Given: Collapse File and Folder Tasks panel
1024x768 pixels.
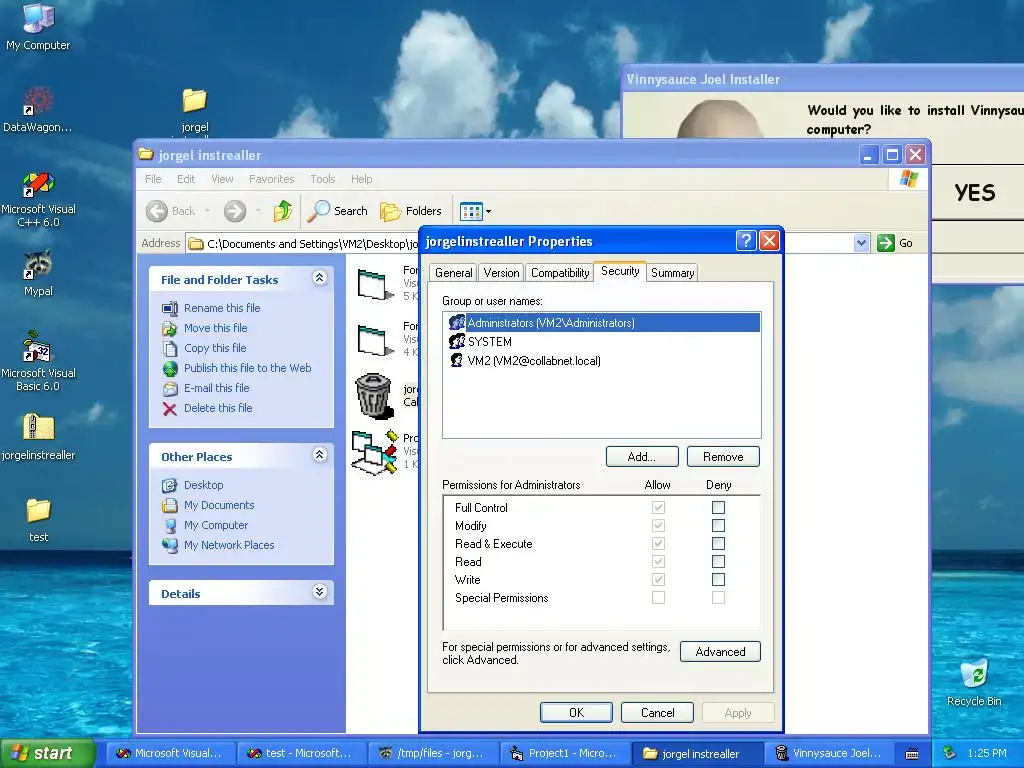Looking at the screenshot, I should (x=319, y=278).
